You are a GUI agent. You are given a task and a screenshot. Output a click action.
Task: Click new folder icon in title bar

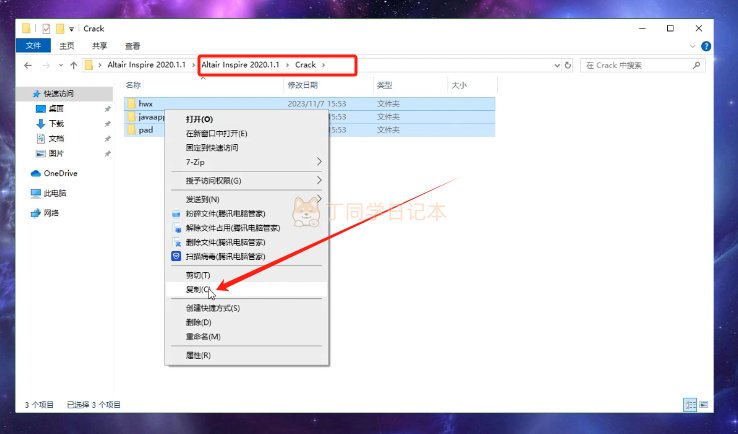pyautogui.click(x=60, y=29)
